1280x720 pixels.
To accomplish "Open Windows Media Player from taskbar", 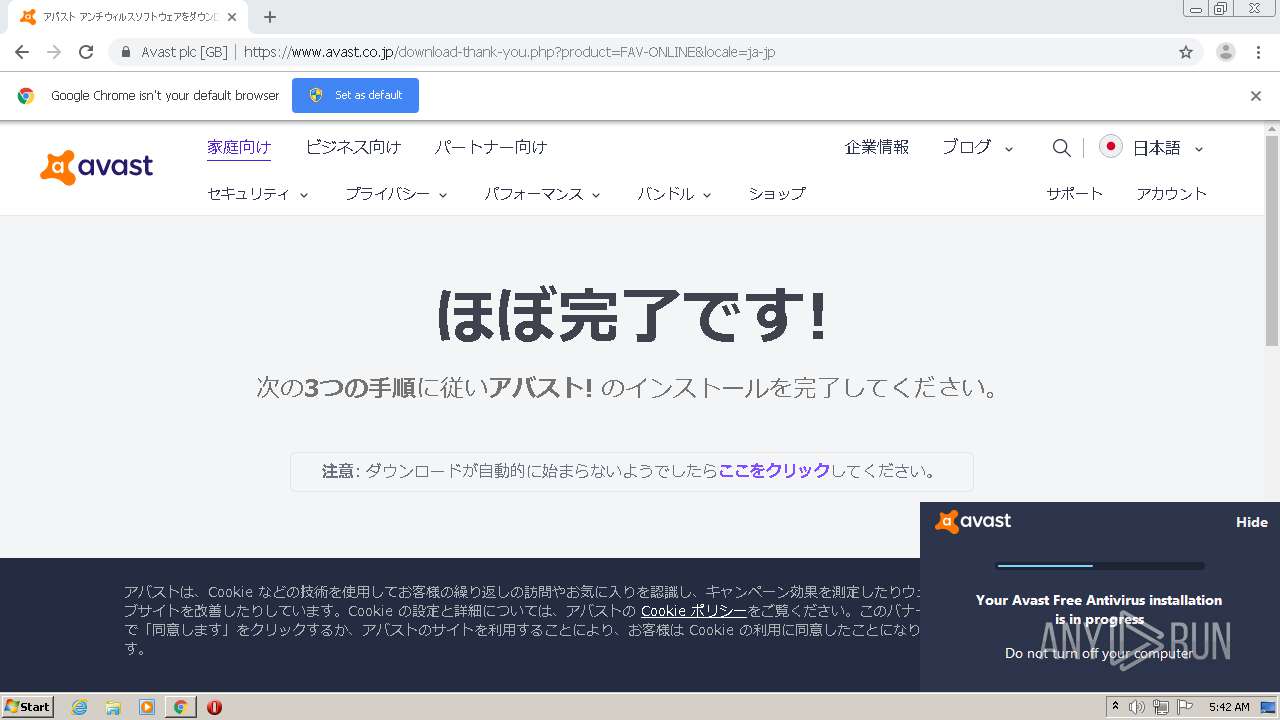I will coord(147,707).
